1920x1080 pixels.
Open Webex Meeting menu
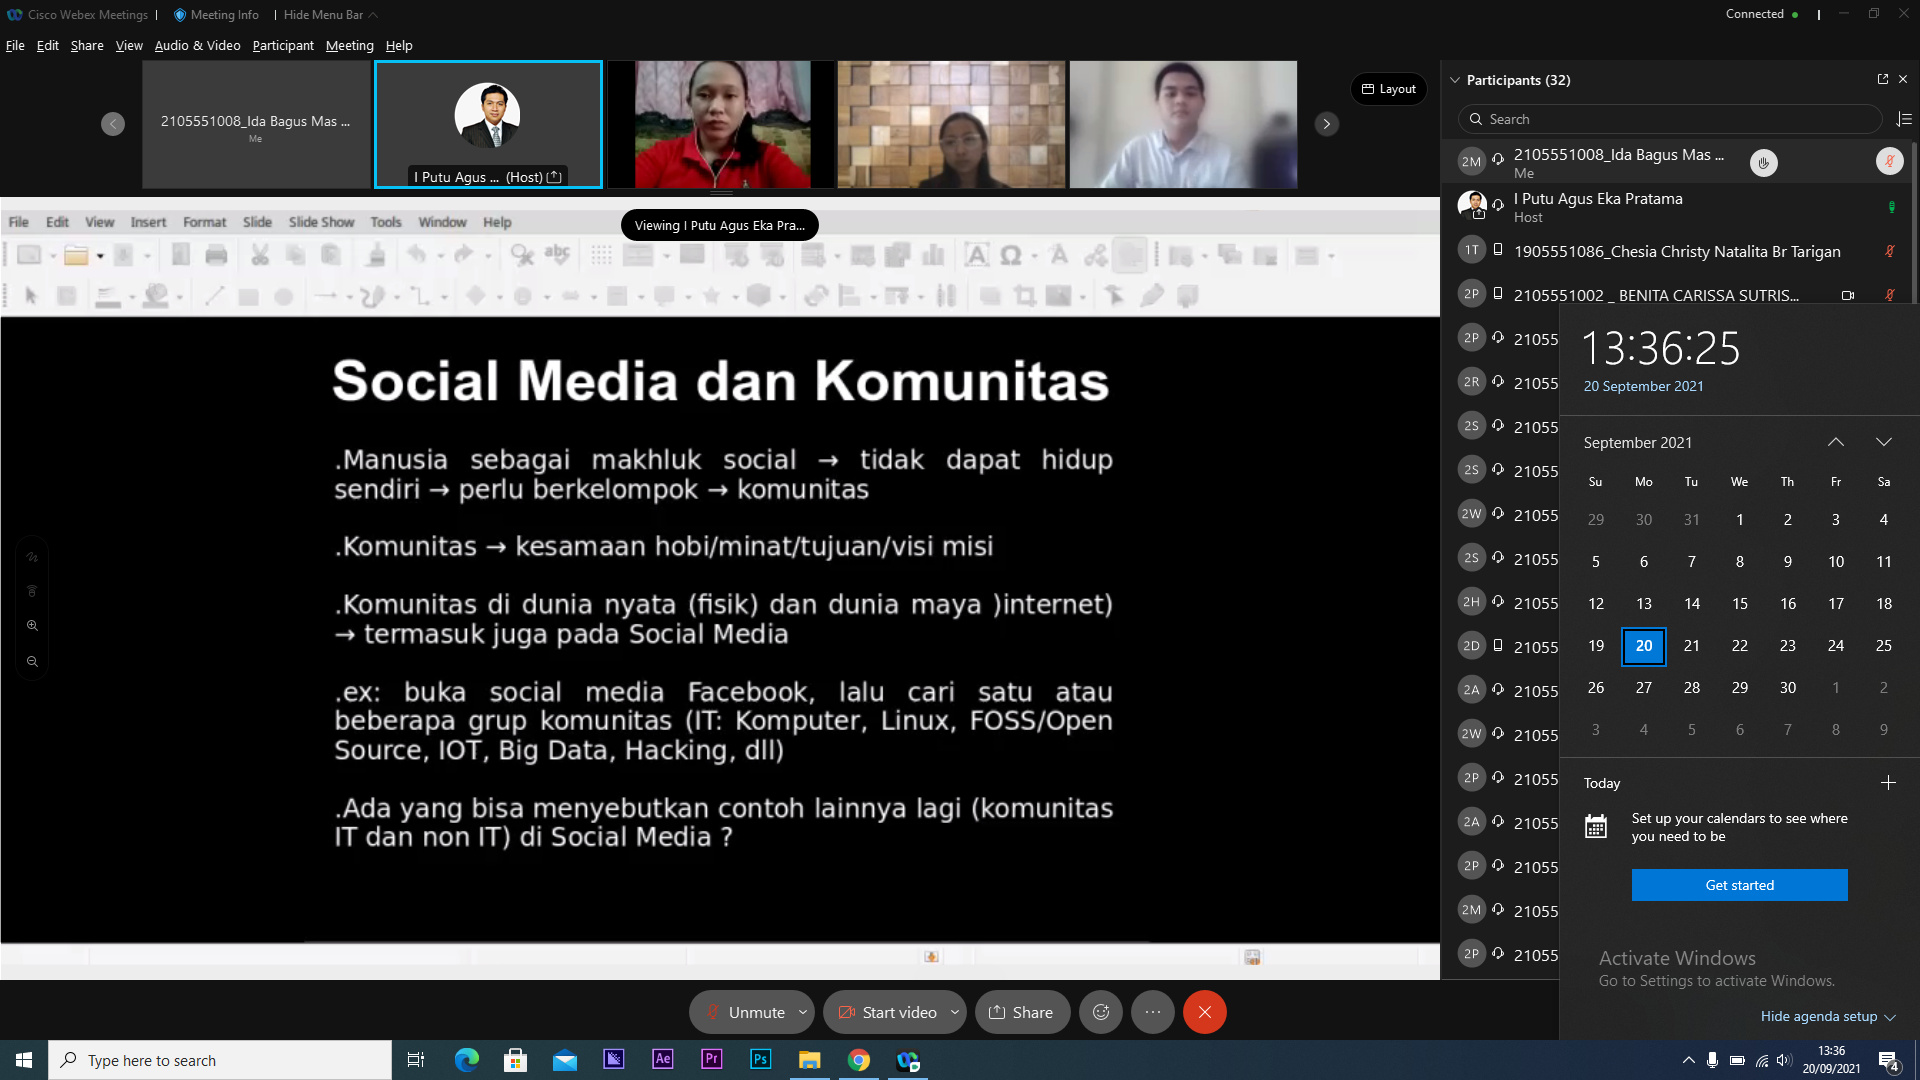349,45
